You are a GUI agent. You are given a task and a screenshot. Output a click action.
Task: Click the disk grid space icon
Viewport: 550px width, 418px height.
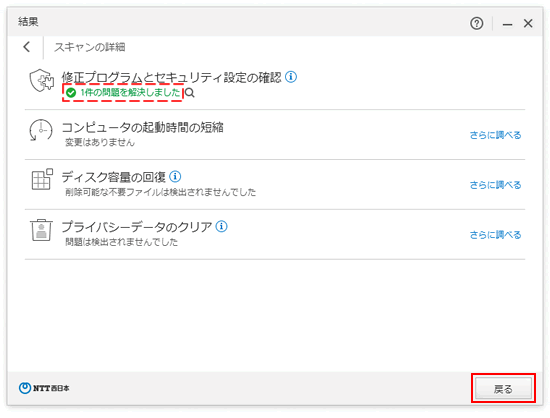point(42,179)
